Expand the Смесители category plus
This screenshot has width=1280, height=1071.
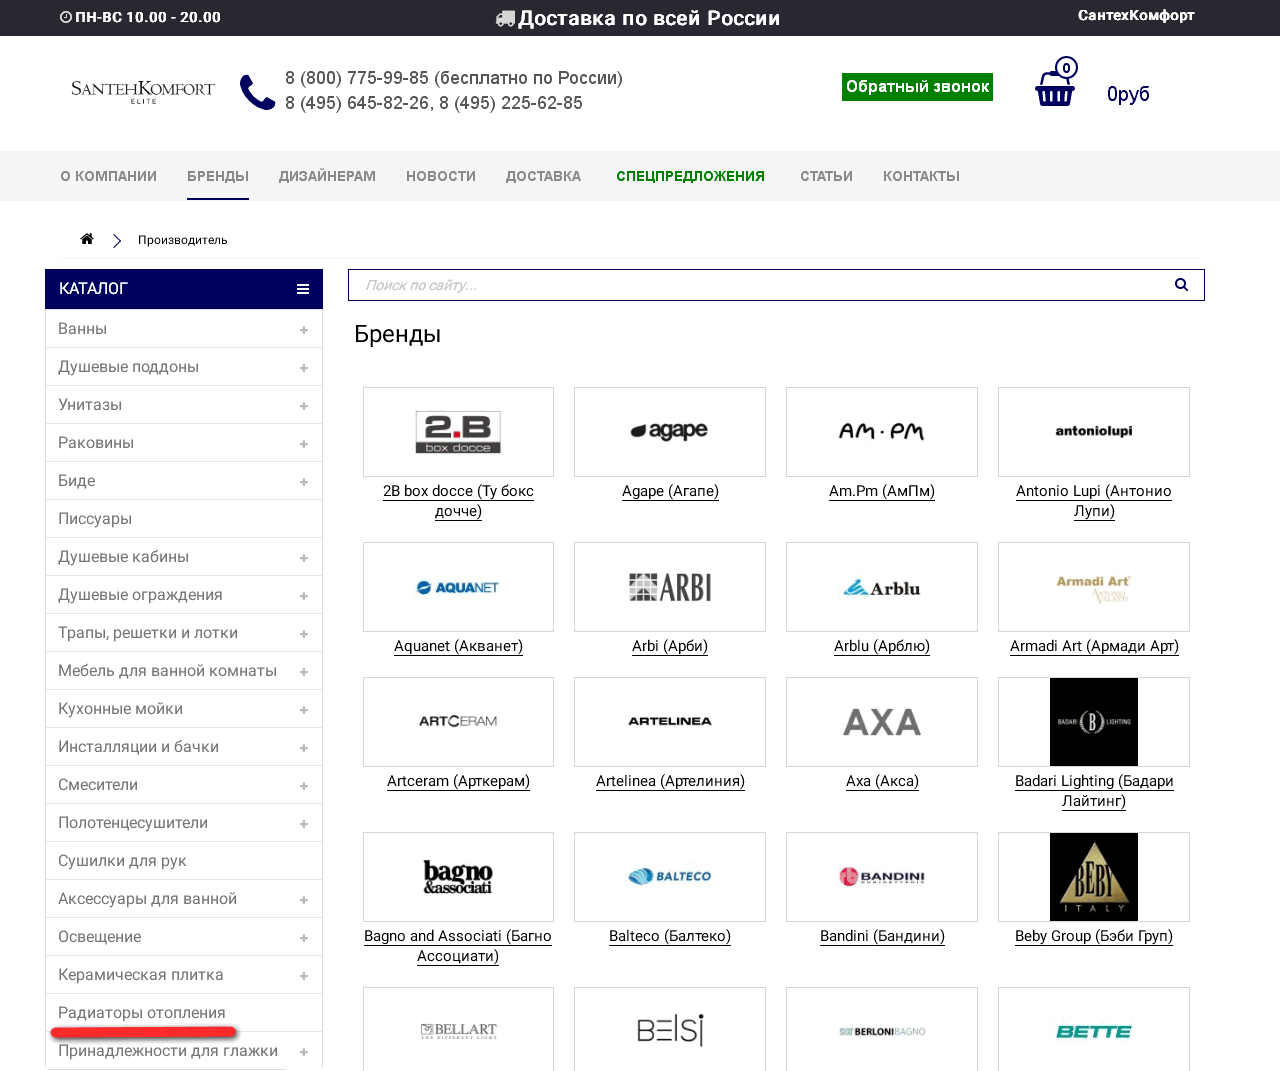tap(304, 786)
